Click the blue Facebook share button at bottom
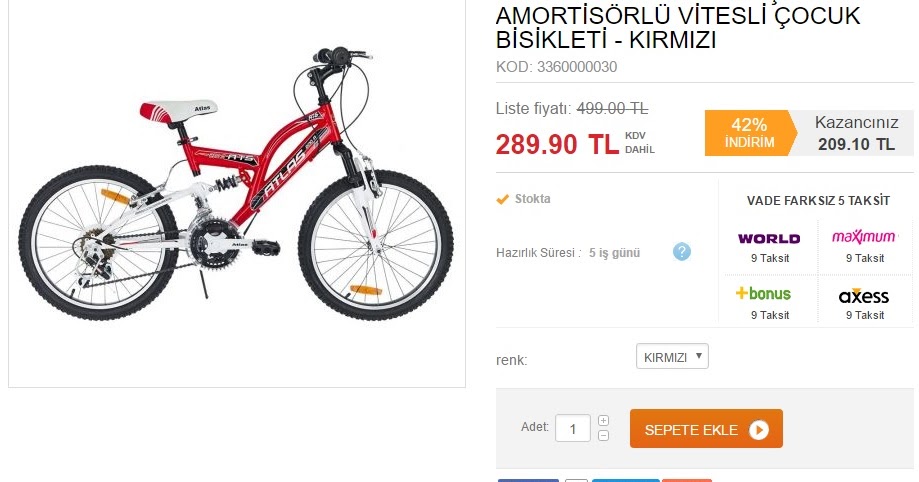 coord(528,480)
